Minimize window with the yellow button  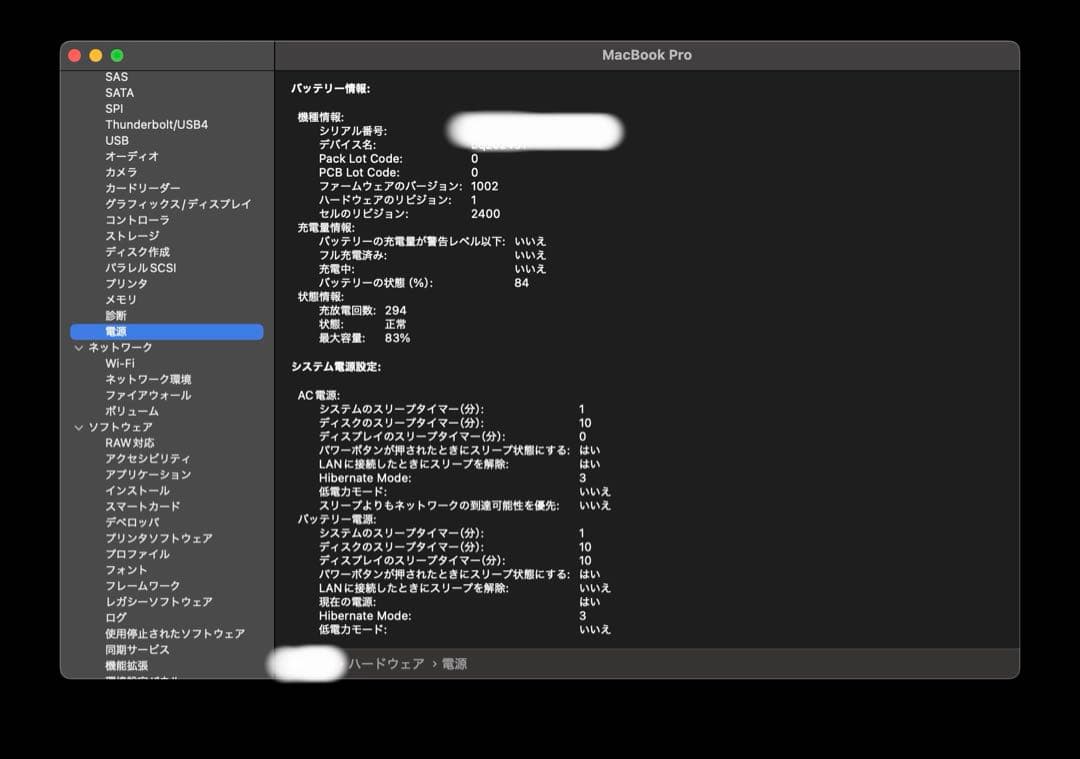coord(96,55)
